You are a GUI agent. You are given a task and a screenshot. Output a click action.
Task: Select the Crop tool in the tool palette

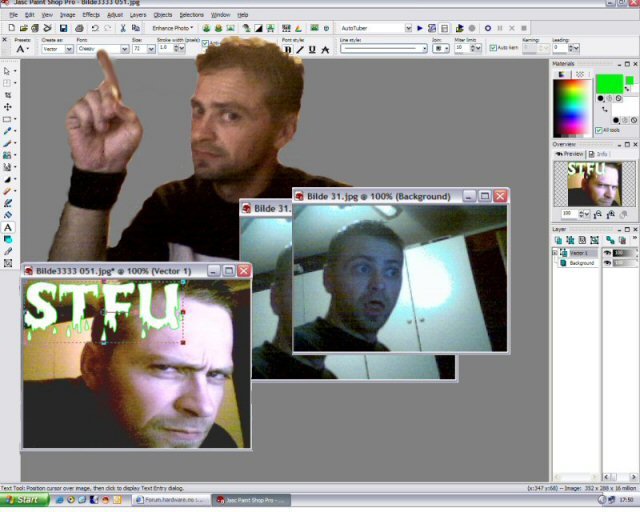tap(8, 95)
